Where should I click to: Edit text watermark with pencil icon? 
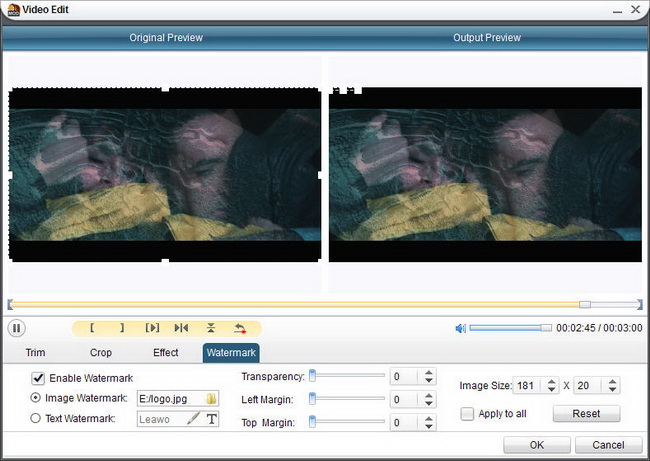click(x=193, y=418)
